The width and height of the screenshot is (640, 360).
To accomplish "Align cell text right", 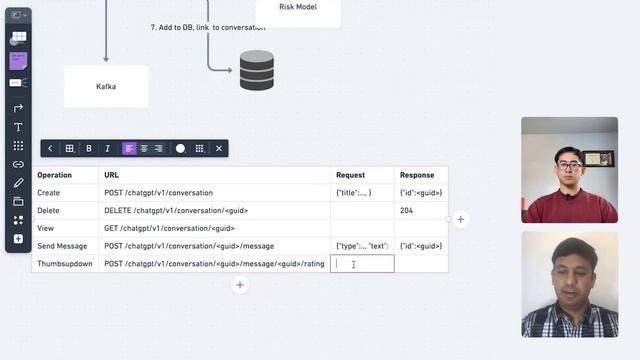I will click(x=159, y=149).
